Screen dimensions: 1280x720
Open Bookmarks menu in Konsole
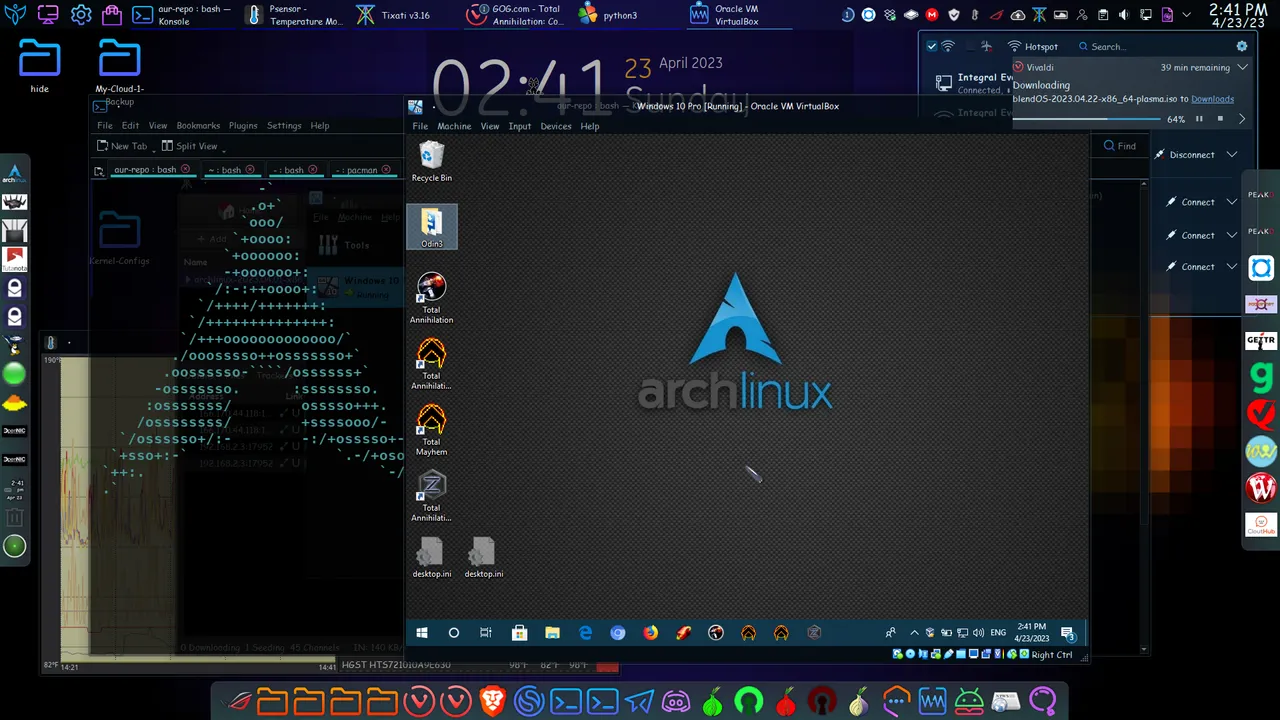(198, 126)
